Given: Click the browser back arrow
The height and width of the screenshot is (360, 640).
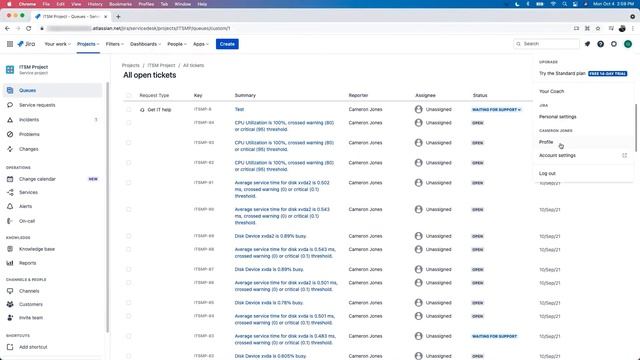Looking at the screenshot, I should 7,28.
